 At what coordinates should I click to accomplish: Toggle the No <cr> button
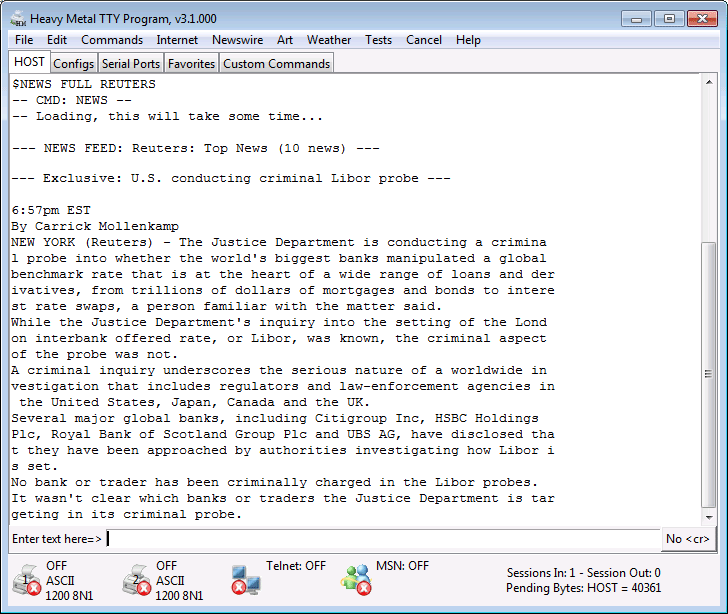688,539
